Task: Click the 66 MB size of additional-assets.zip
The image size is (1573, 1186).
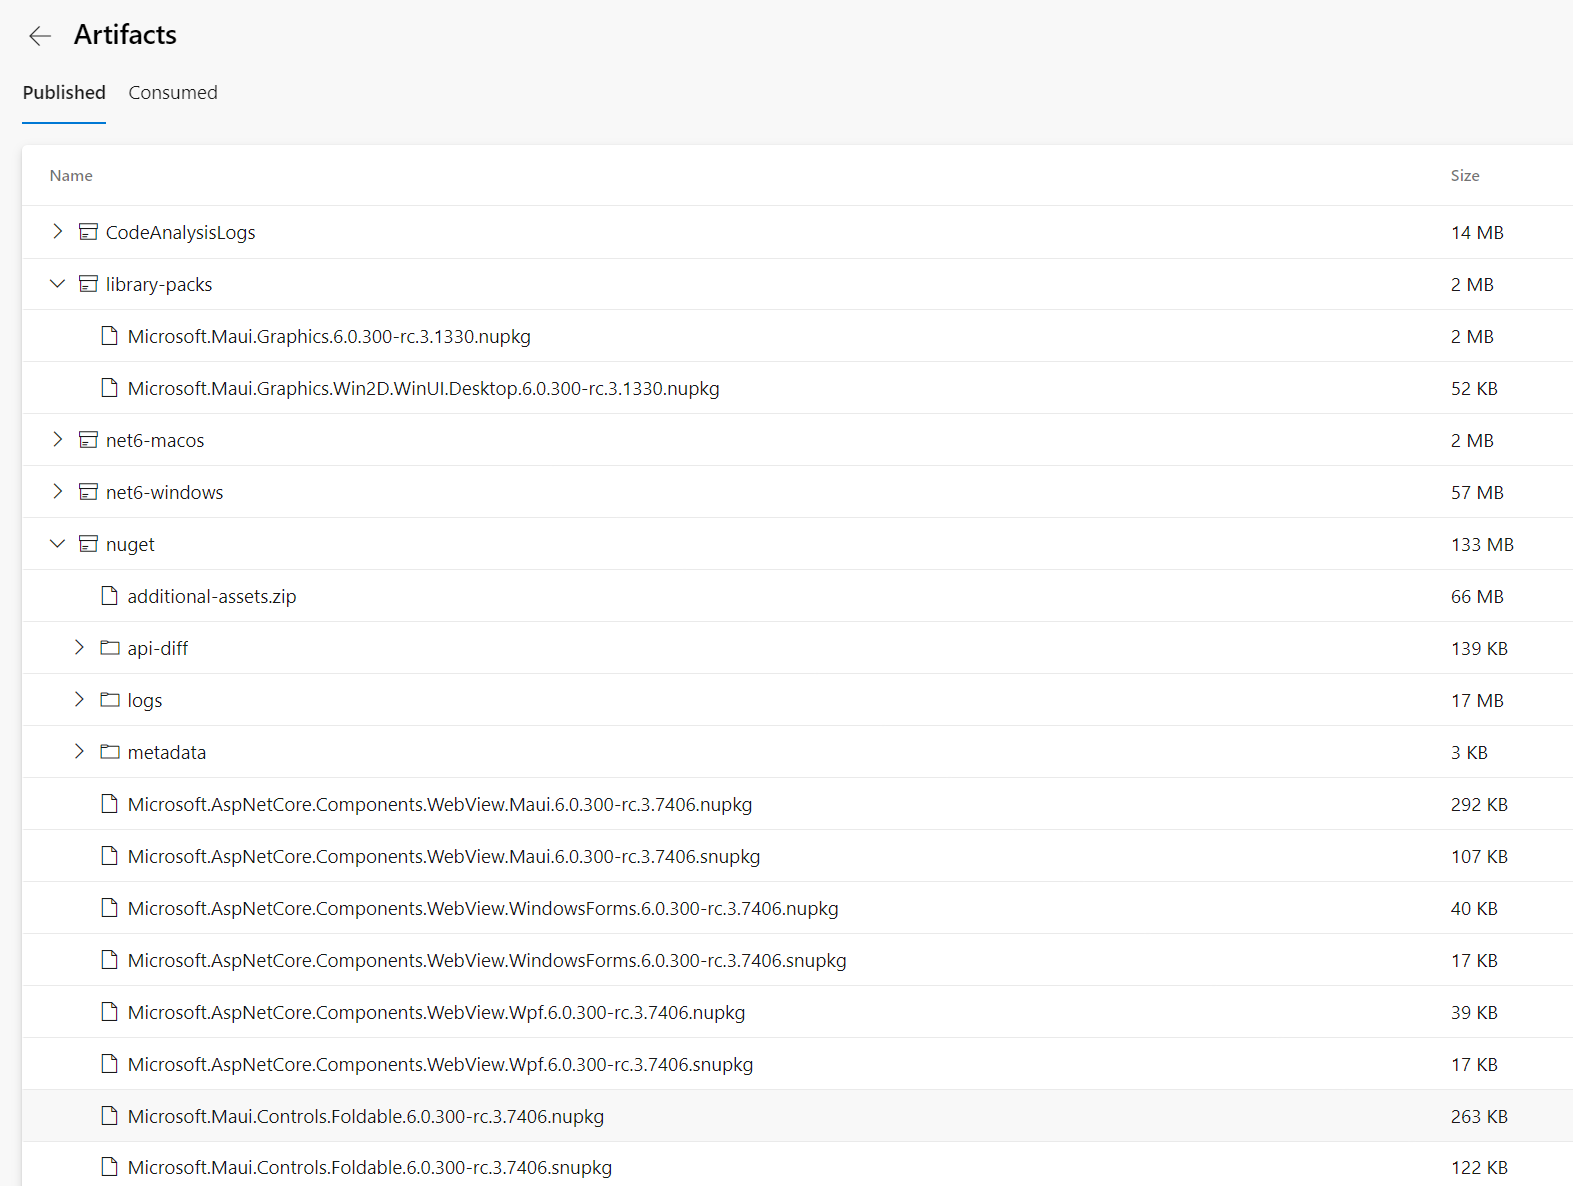Action: [x=1477, y=596]
